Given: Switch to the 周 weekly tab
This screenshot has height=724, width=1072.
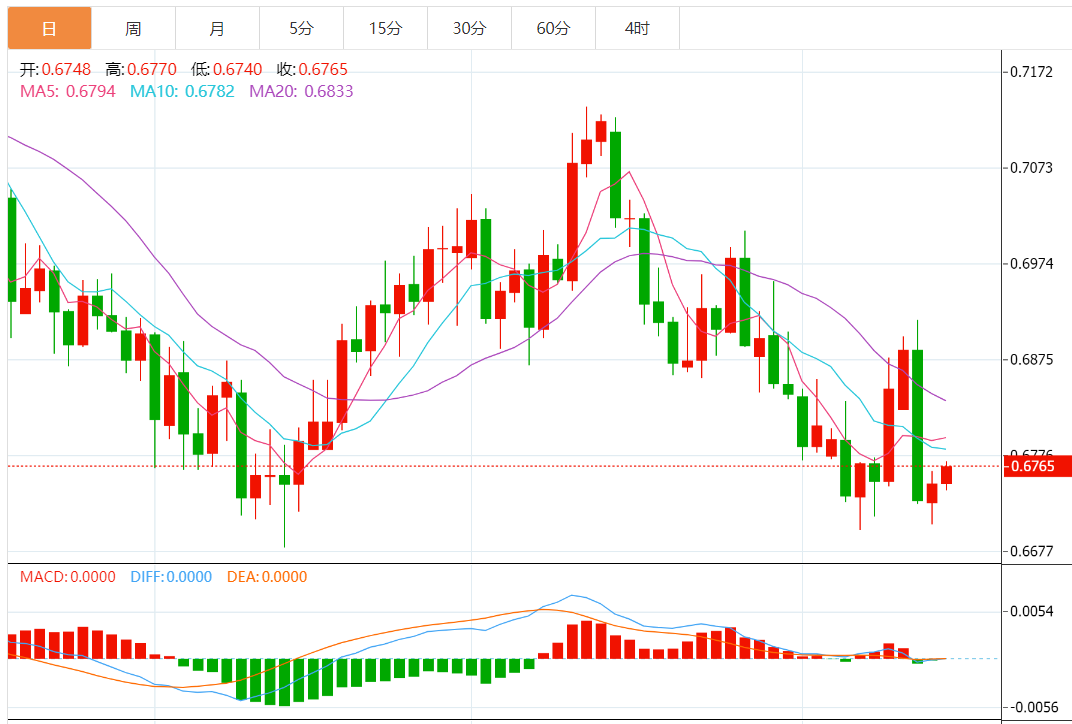Looking at the screenshot, I should [133, 29].
